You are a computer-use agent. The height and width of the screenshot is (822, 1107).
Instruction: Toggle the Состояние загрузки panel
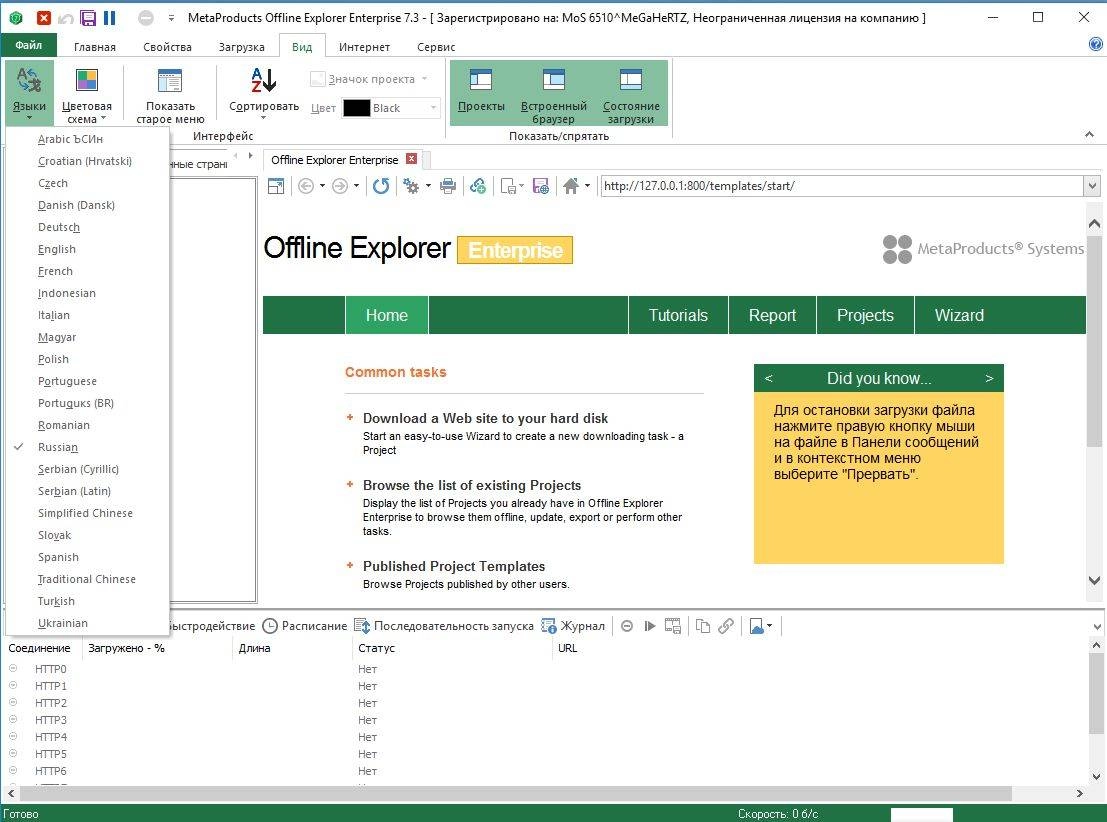[631, 93]
